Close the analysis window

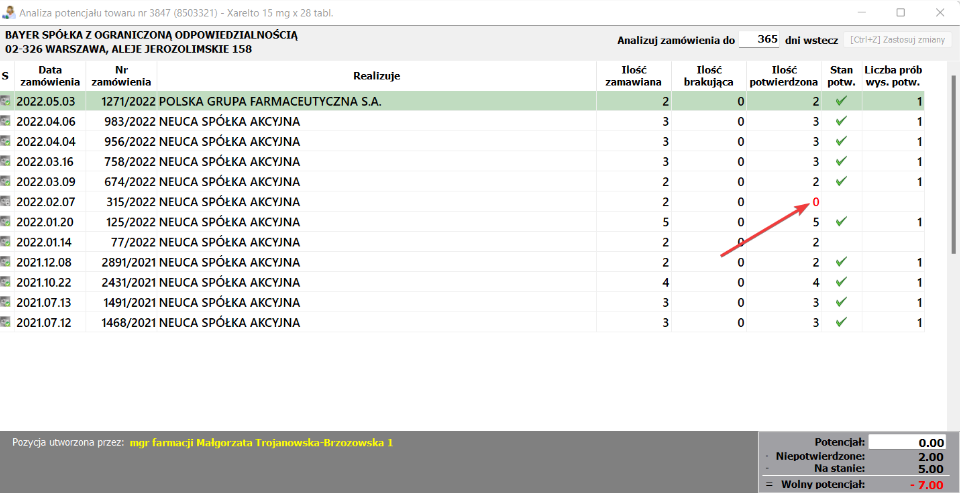(940, 12)
